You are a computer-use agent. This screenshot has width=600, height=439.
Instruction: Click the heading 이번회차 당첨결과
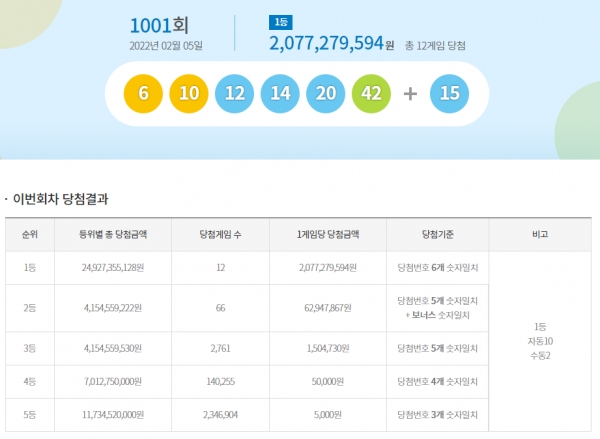(60, 199)
